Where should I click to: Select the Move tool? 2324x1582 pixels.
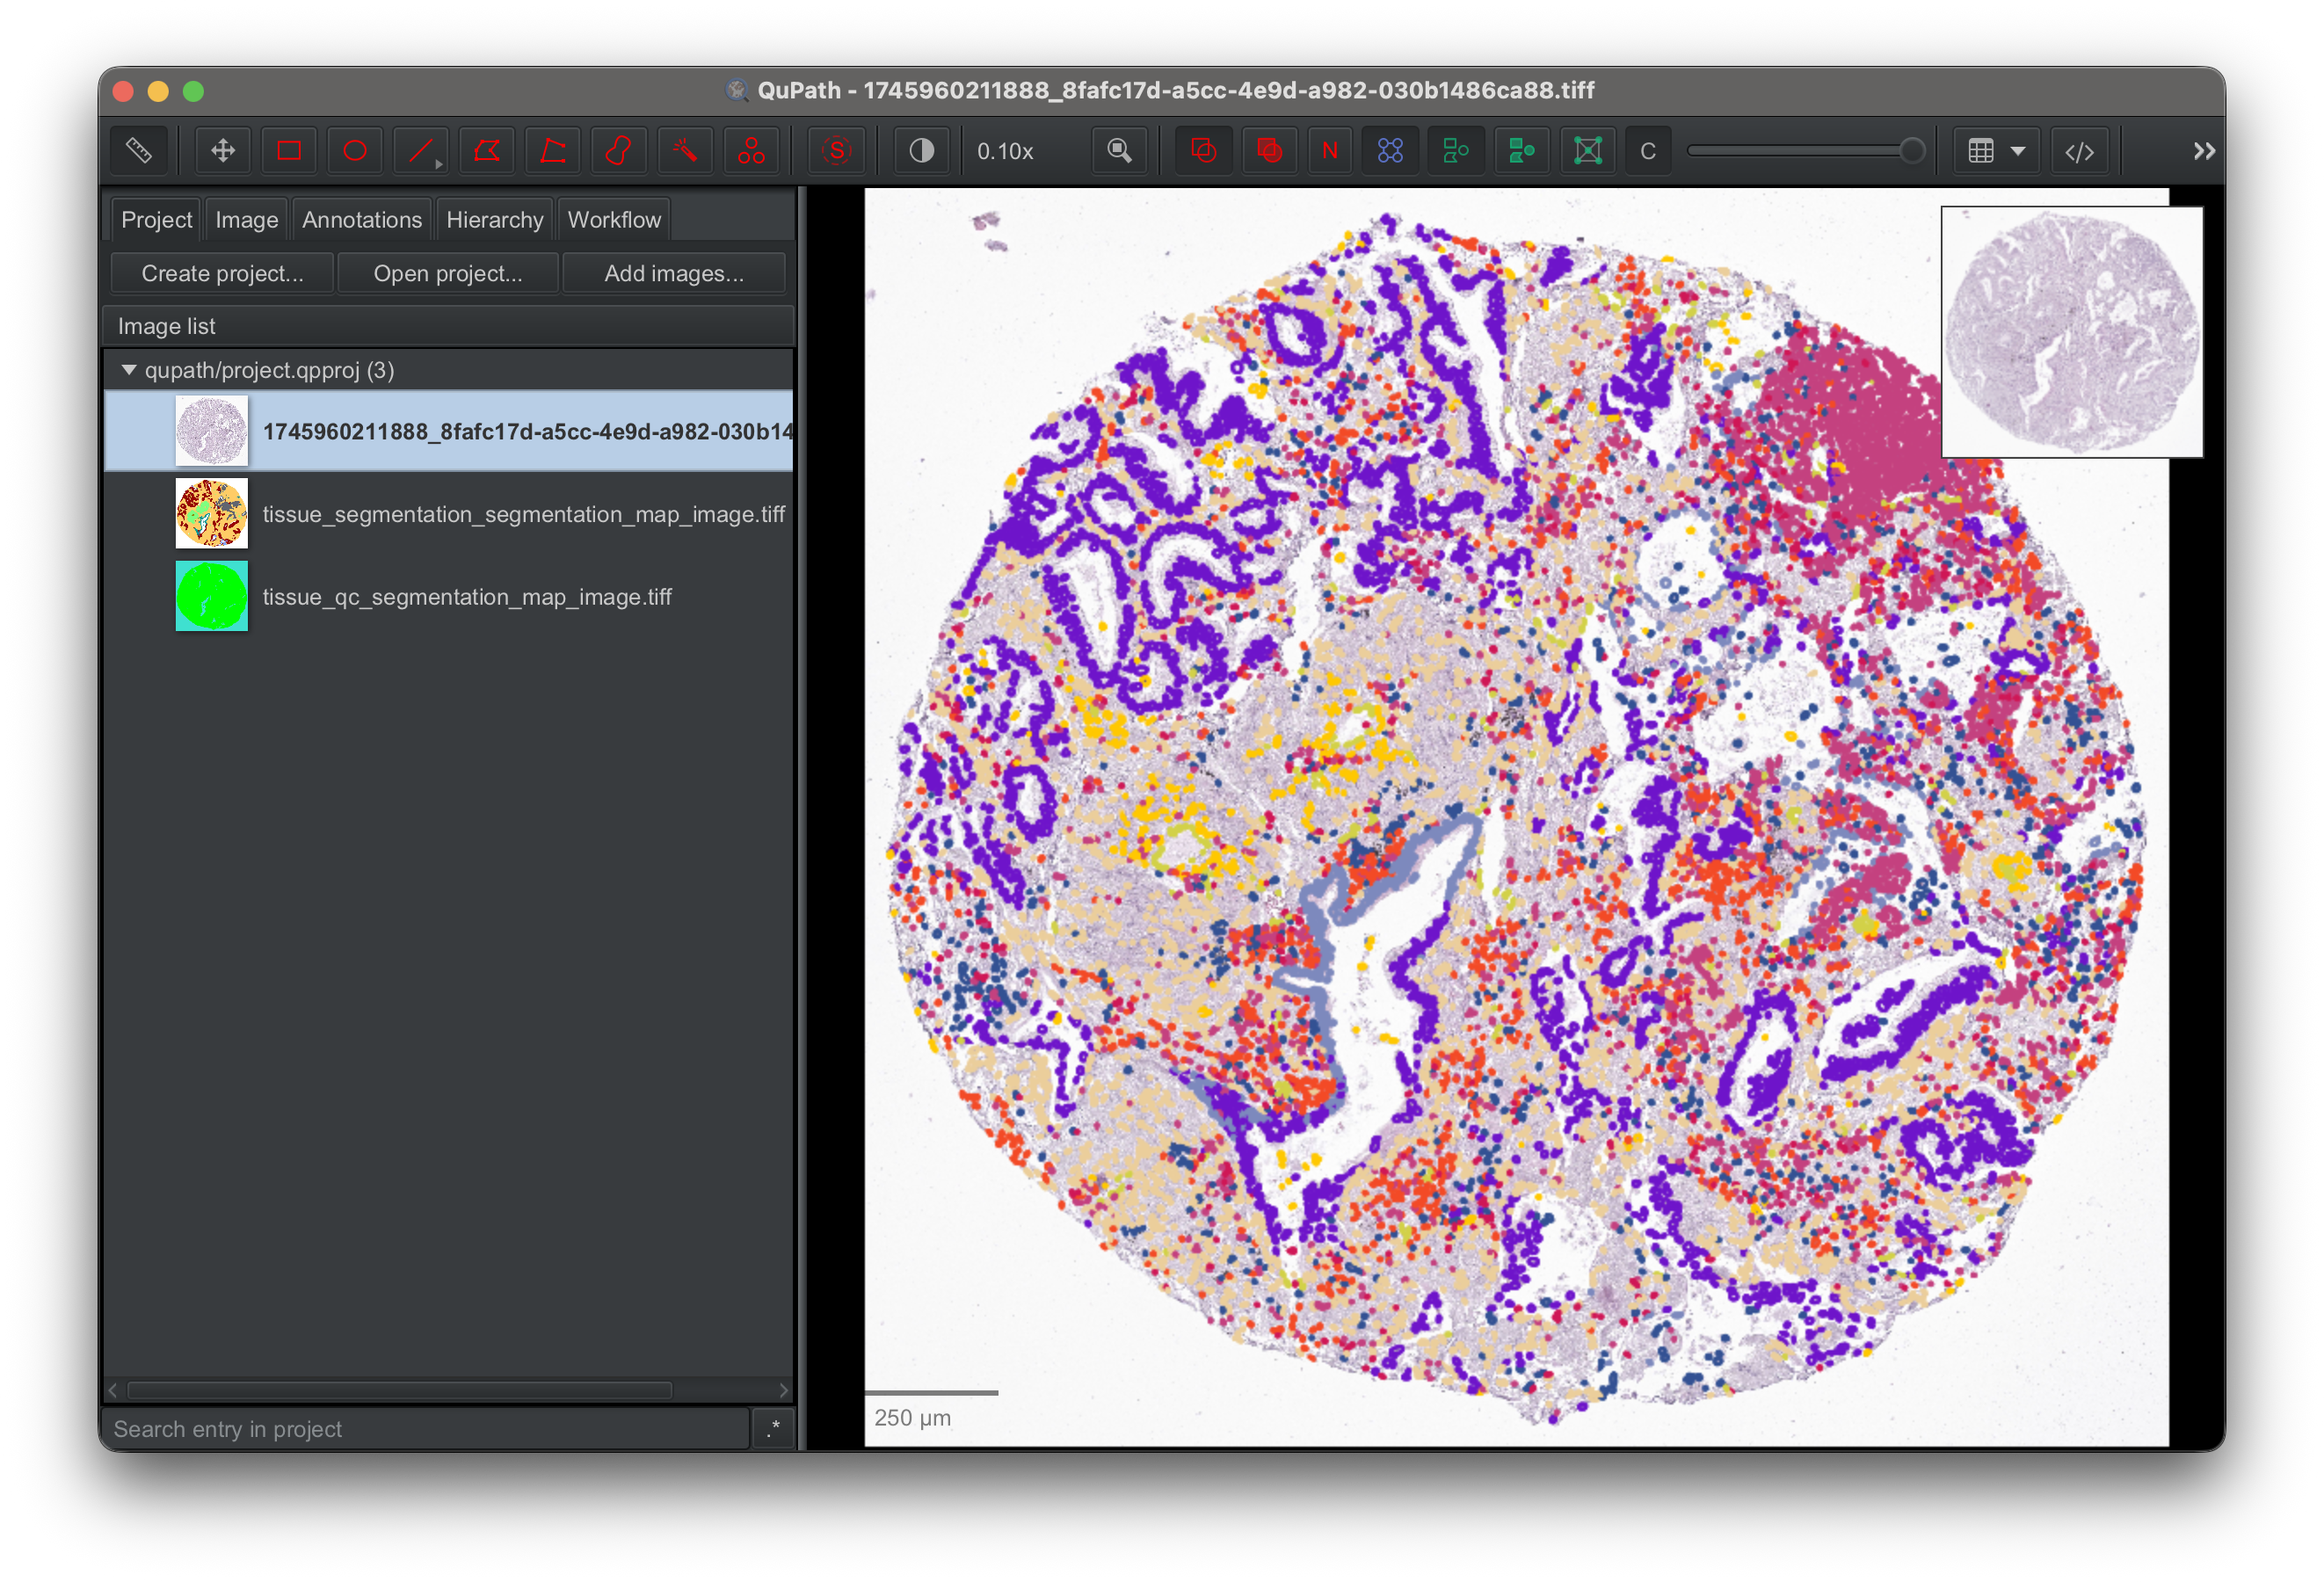point(223,151)
